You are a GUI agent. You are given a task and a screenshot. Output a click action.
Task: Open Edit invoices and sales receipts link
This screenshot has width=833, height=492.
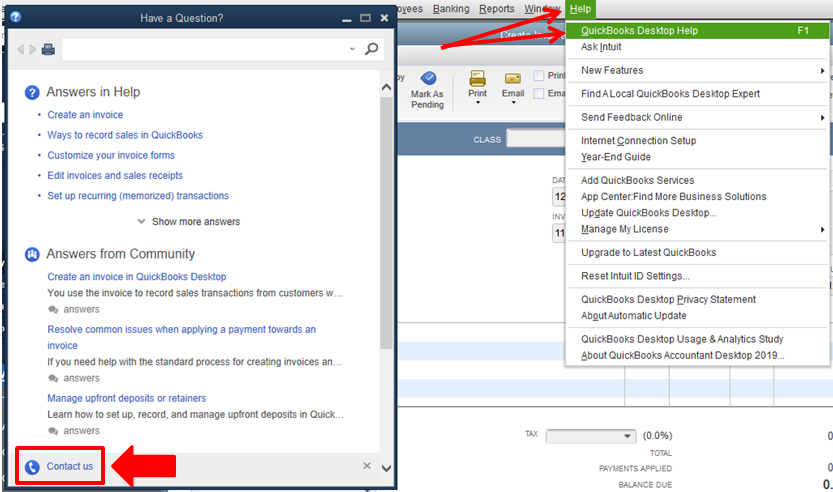click(115, 175)
